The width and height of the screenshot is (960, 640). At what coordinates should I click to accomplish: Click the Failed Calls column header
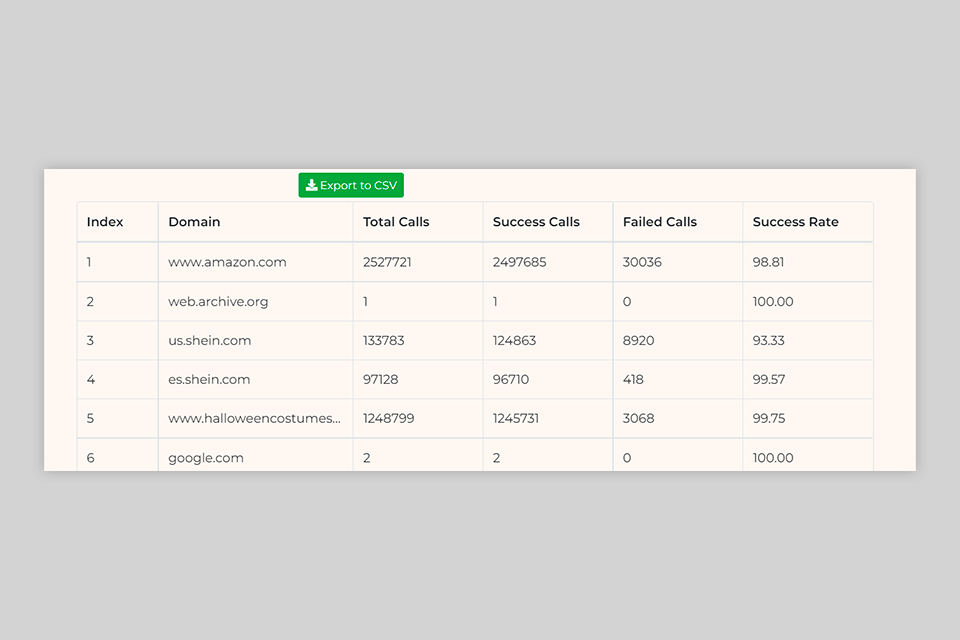[660, 222]
